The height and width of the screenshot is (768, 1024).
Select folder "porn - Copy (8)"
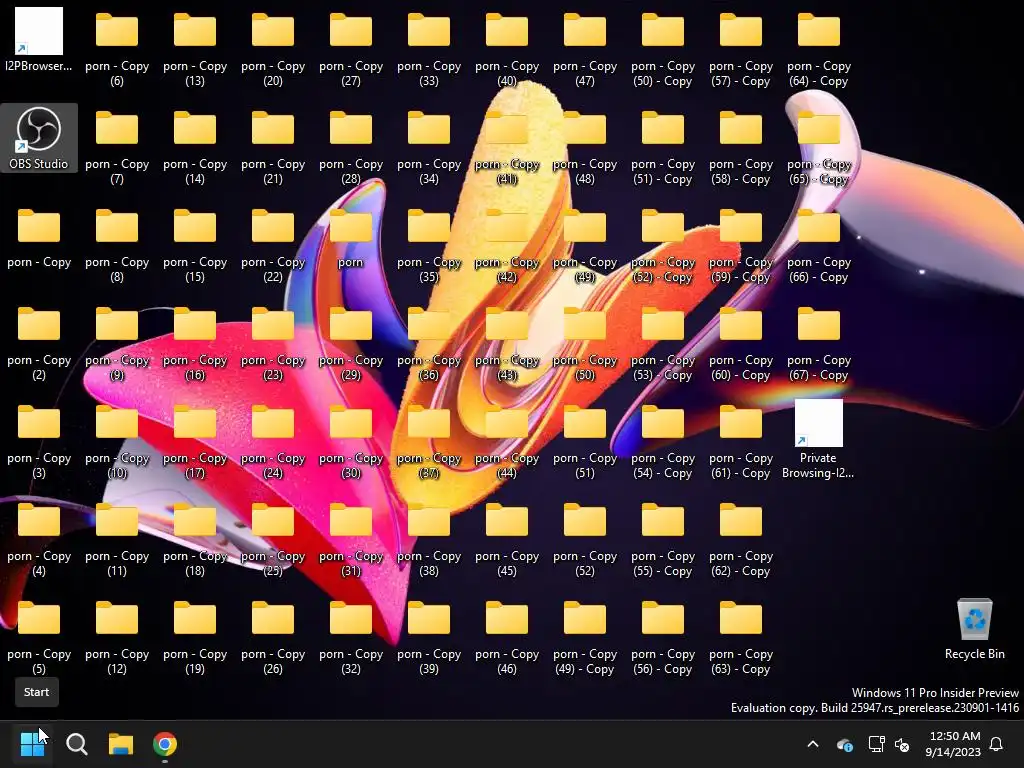(x=117, y=246)
